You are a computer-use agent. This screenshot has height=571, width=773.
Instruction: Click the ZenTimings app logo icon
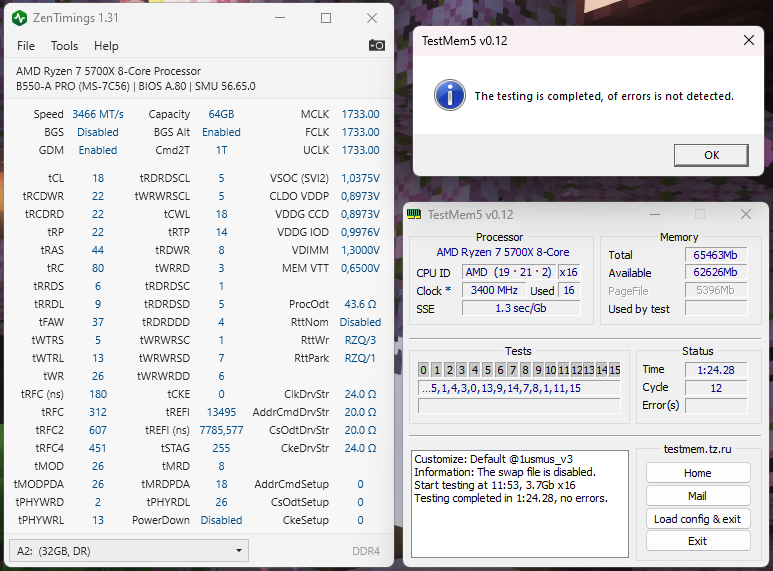(x=19, y=18)
